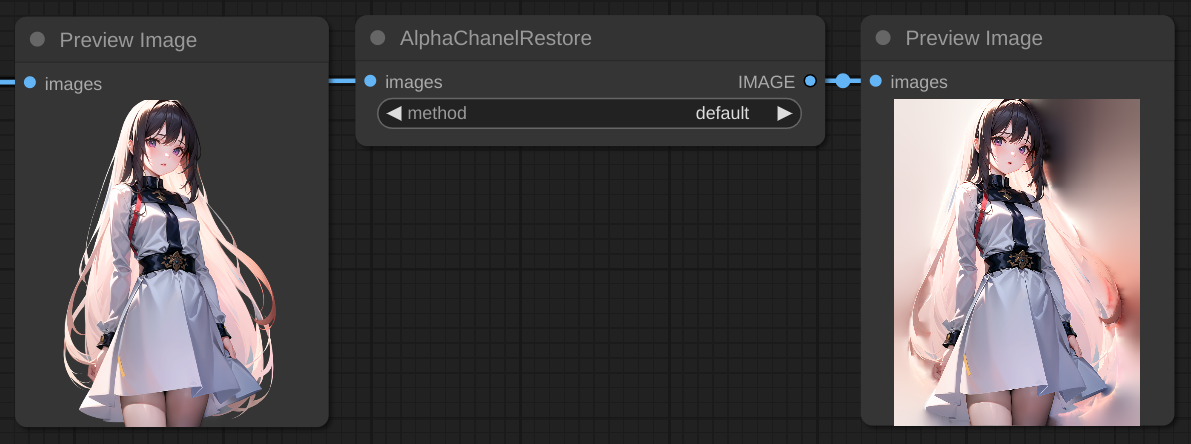Screen dimensions: 1191x444
Task: Click the IMAGE output socket on AlphaChanelRestore
Action: pos(810,81)
